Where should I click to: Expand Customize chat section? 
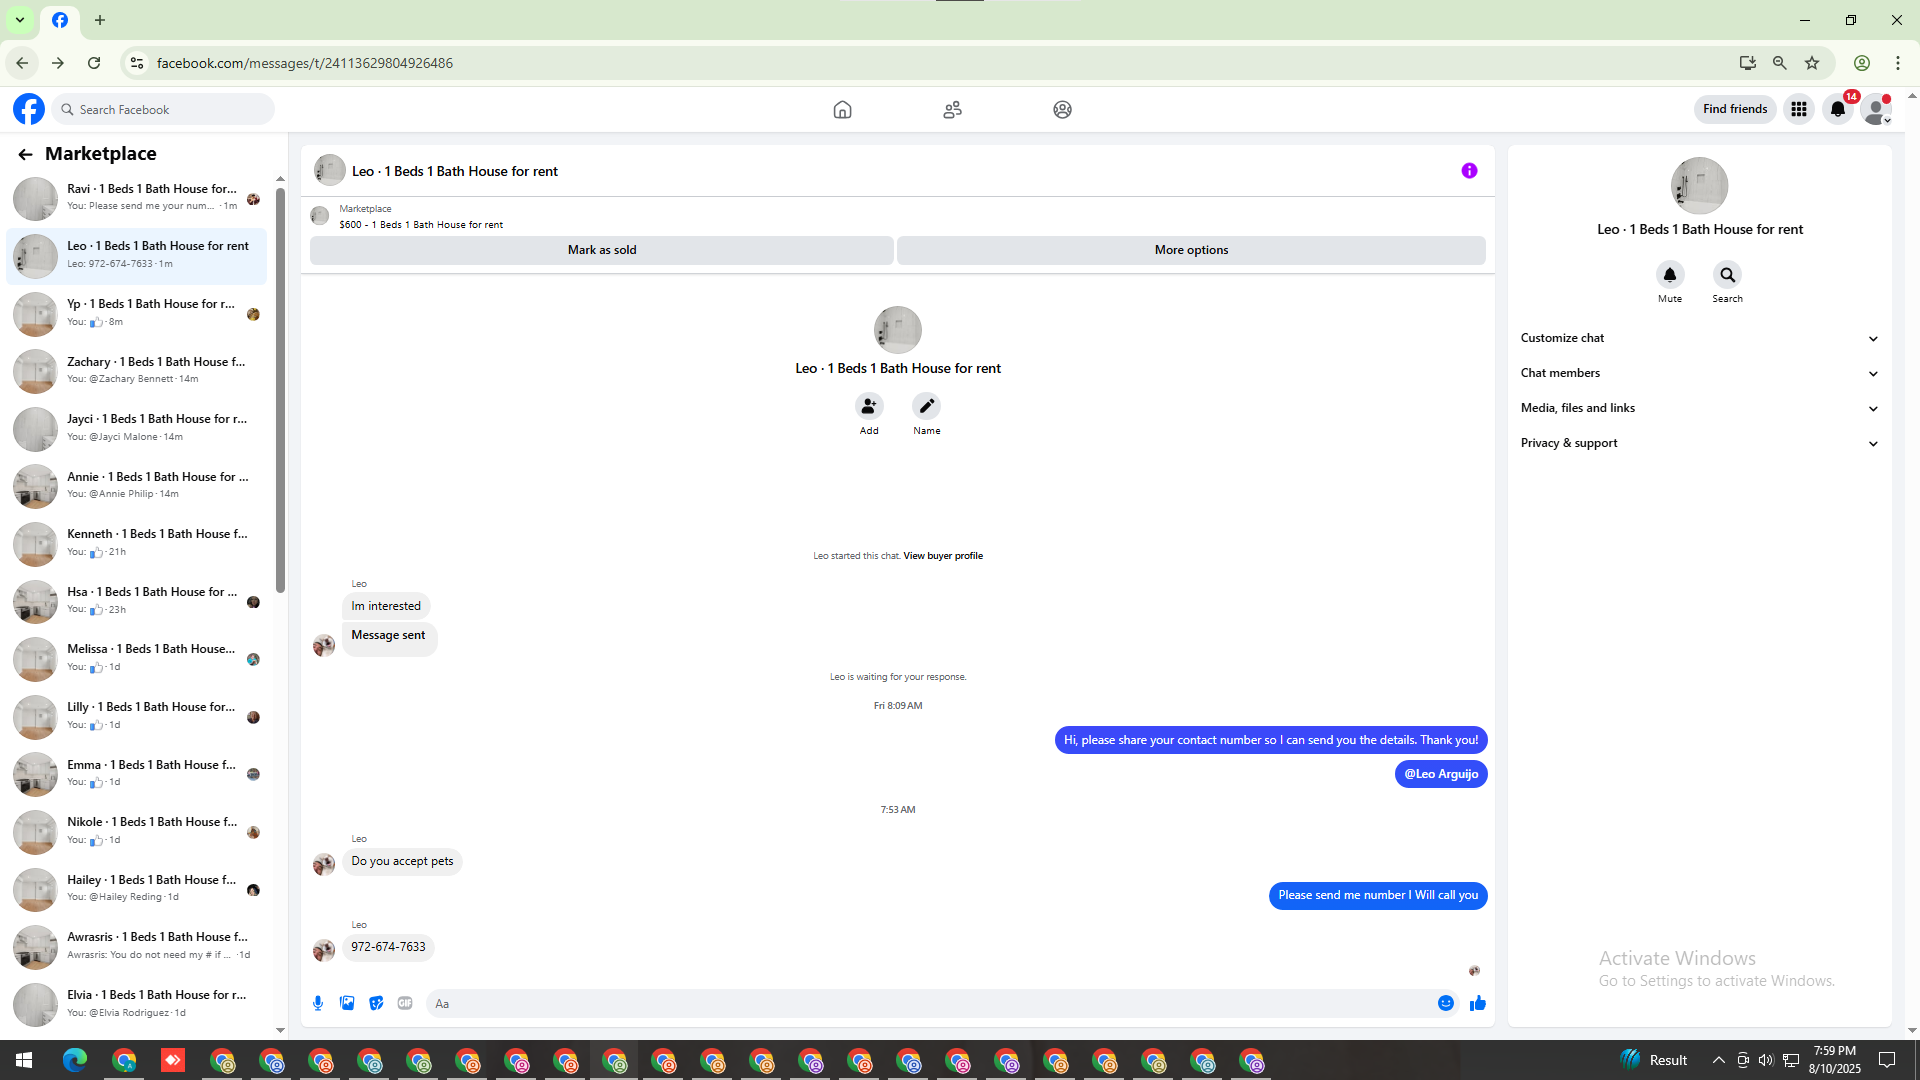pos(1699,338)
